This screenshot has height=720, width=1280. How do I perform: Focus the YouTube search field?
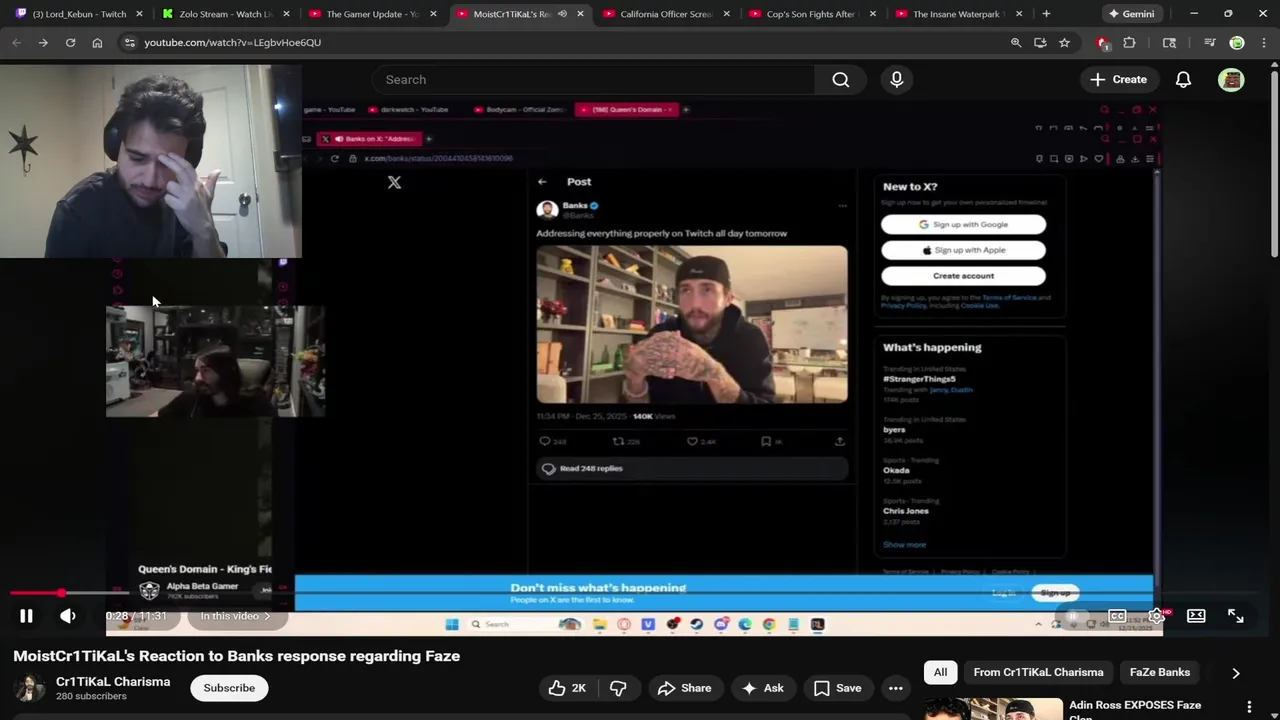click(x=593, y=80)
